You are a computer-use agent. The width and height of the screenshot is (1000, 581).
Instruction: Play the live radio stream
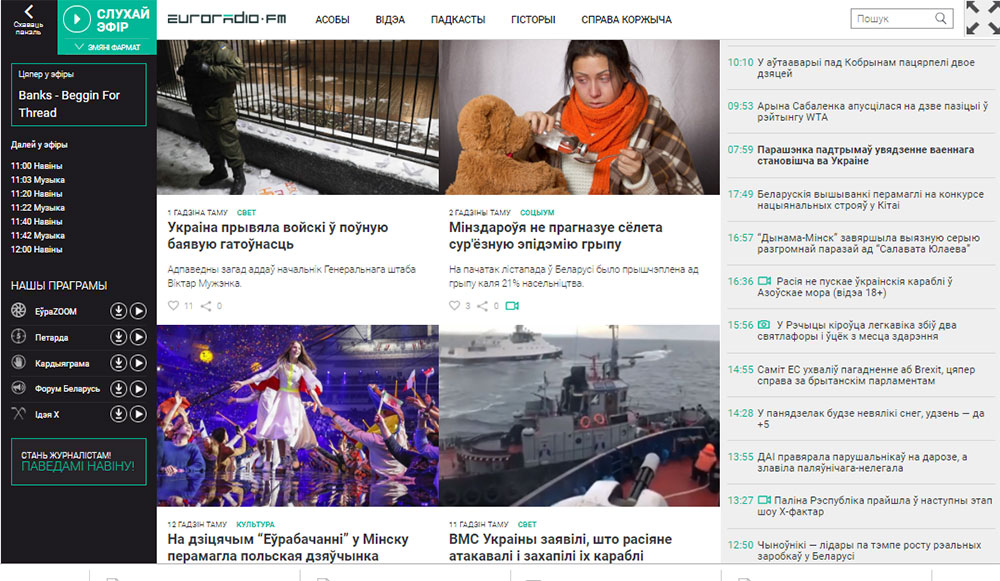point(78,20)
